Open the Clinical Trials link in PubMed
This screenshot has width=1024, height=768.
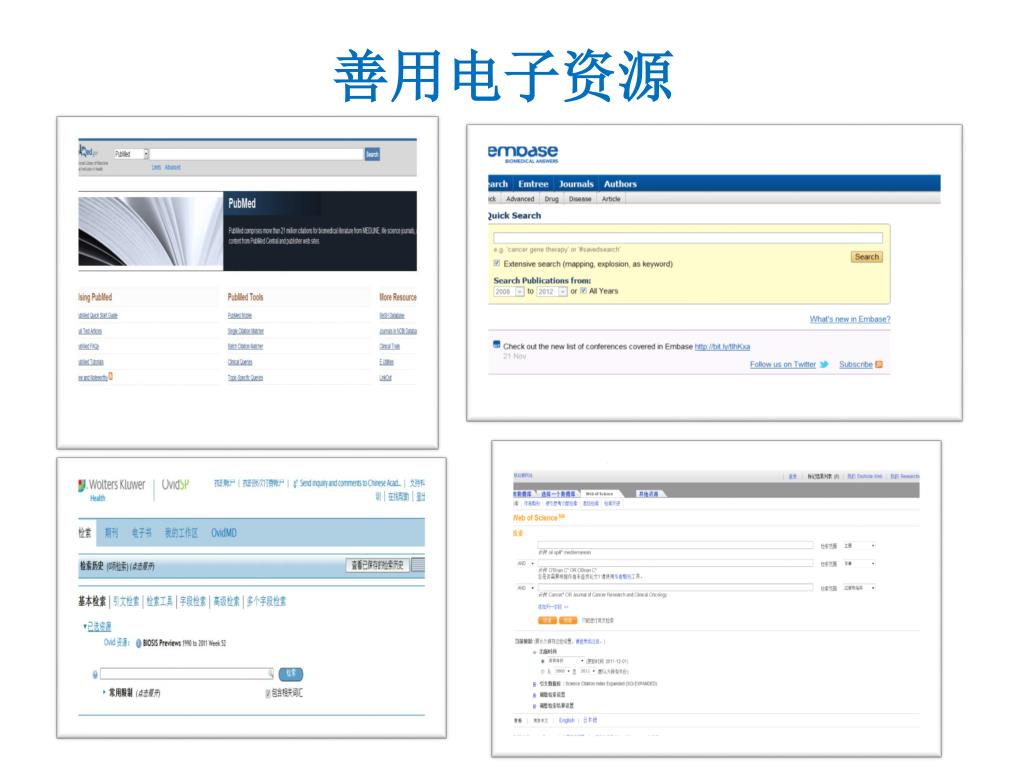click(390, 346)
